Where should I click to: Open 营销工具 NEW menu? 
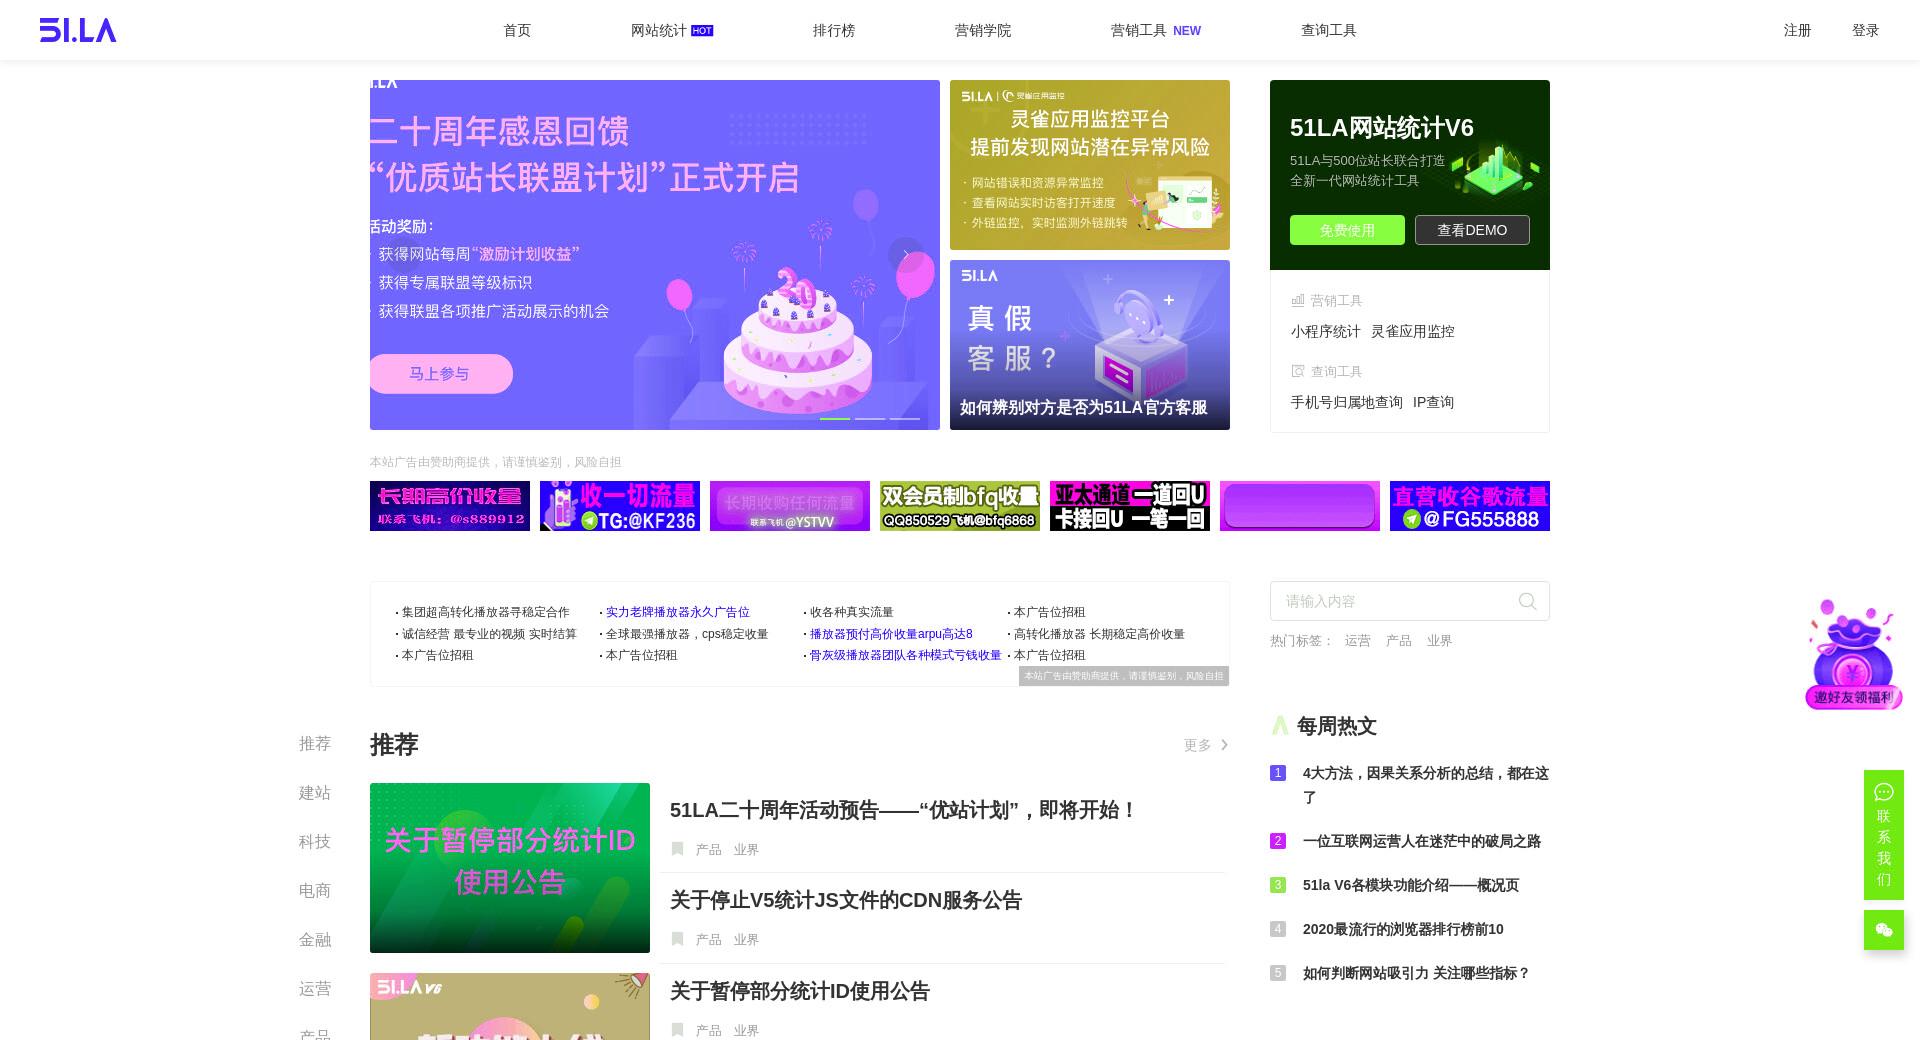[1155, 30]
